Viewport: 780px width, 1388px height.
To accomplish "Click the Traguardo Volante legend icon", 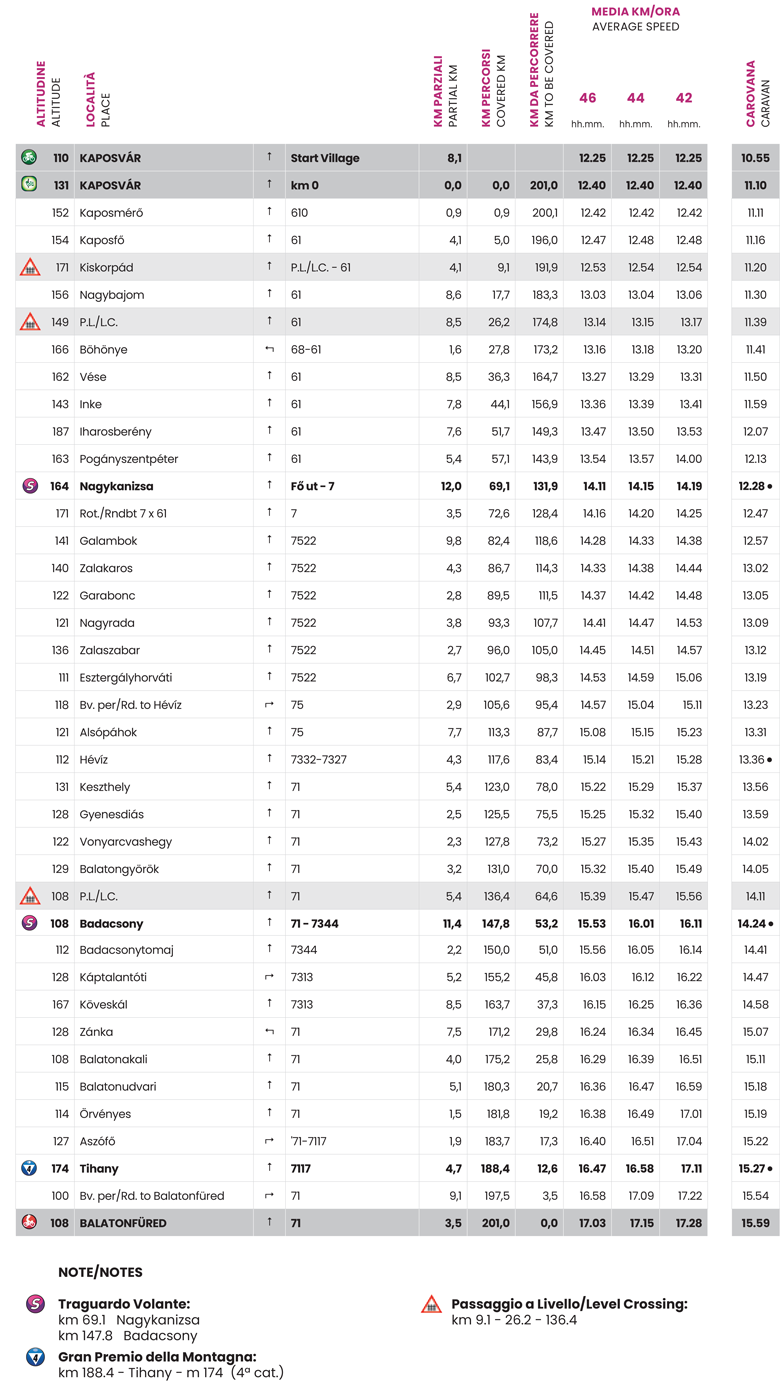I will pyautogui.click(x=35, y=1304).
